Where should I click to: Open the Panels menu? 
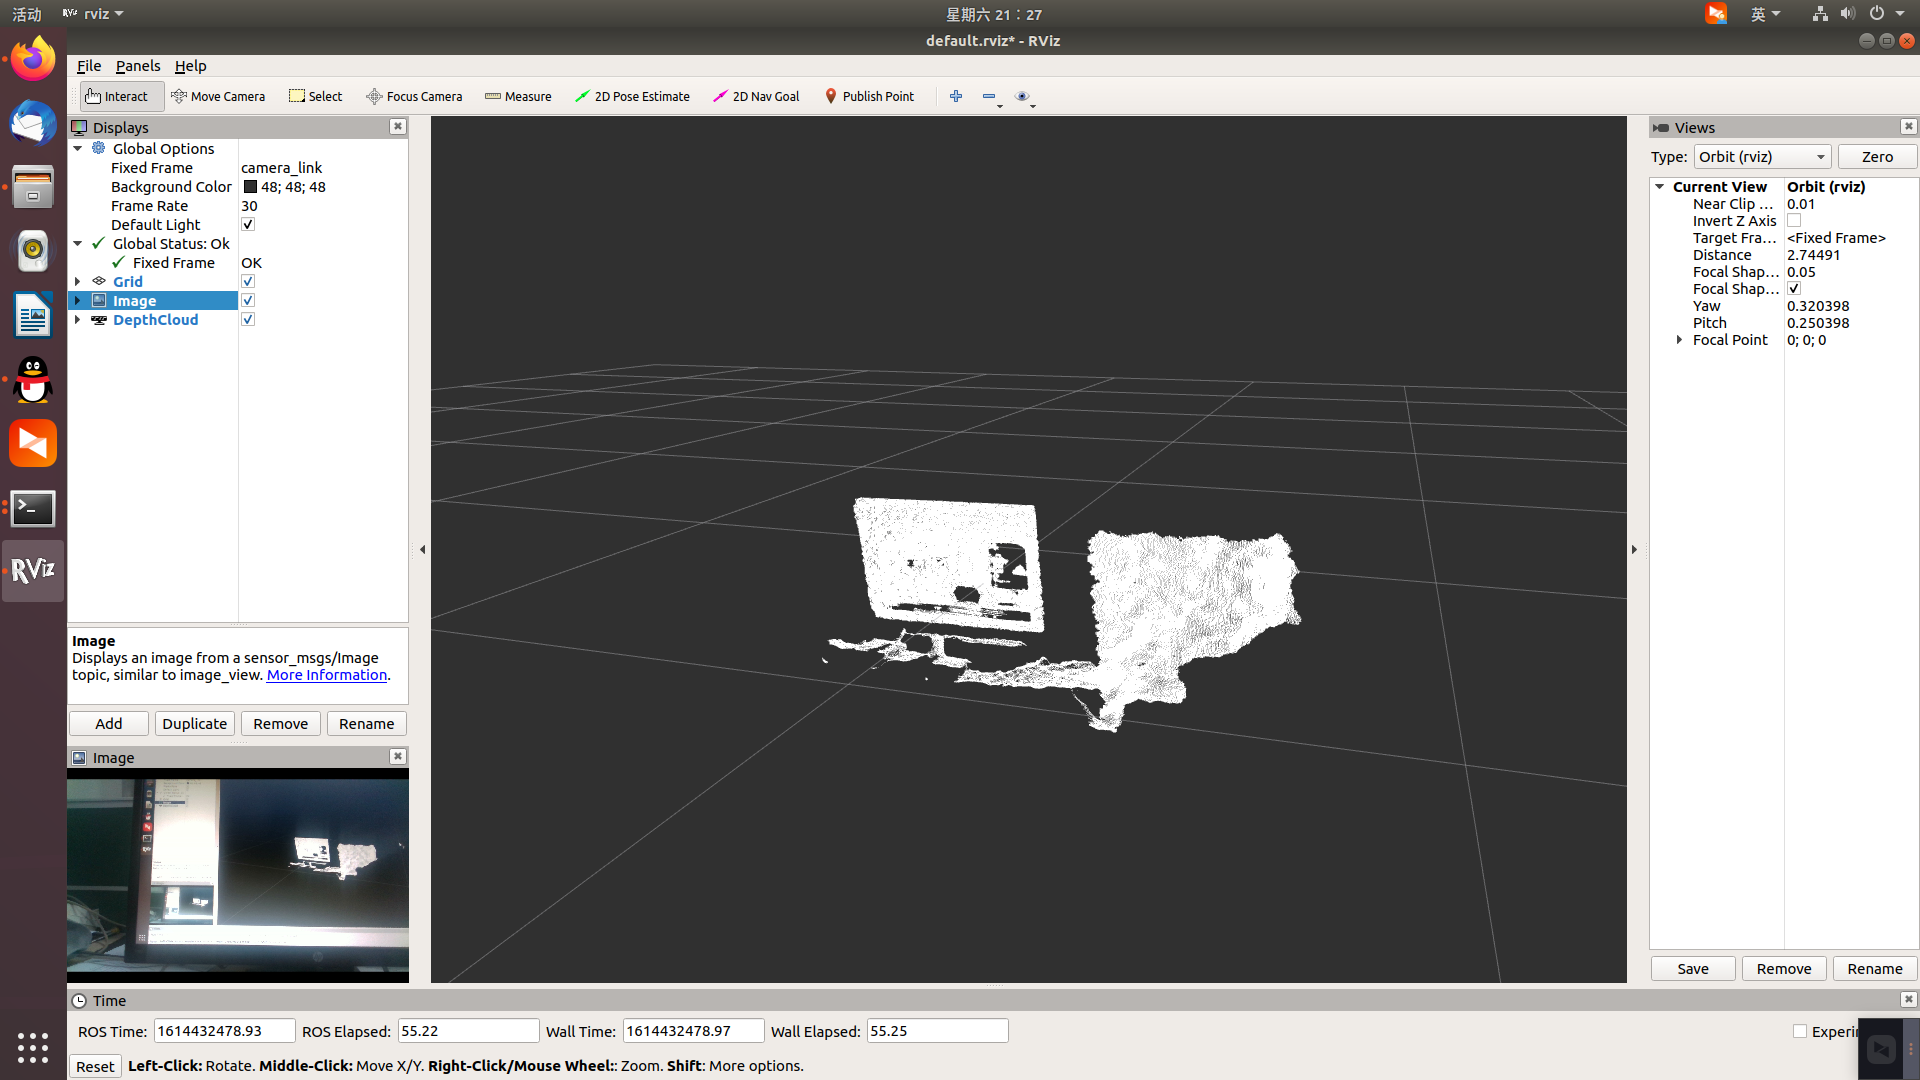(x=137, y=66)
